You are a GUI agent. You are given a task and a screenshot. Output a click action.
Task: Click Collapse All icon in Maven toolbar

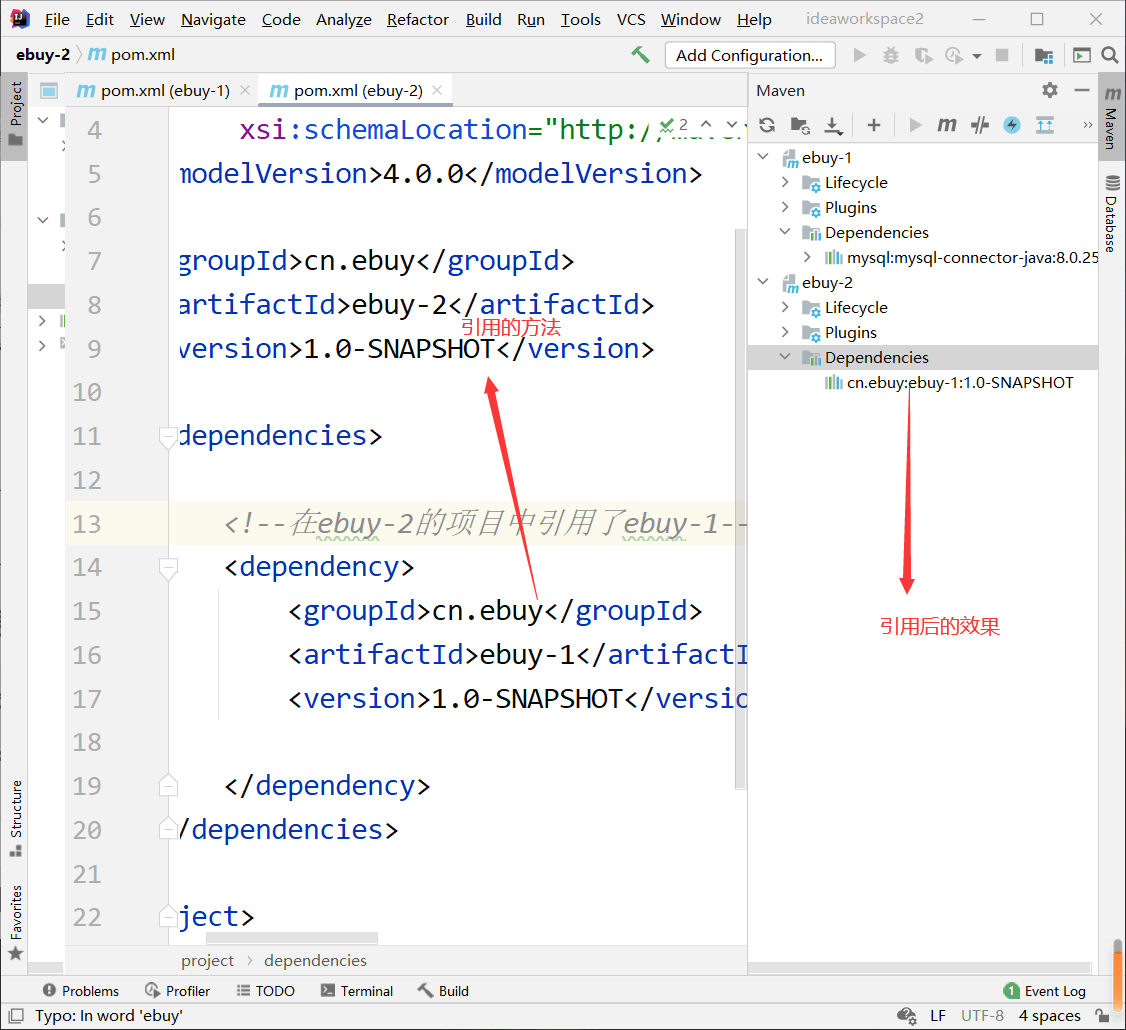click(1045, 126)
